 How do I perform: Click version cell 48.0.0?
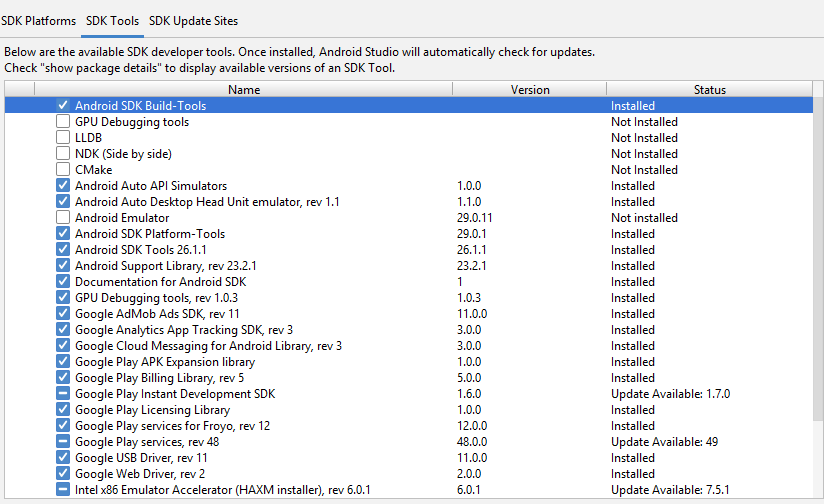click(472, 442)
